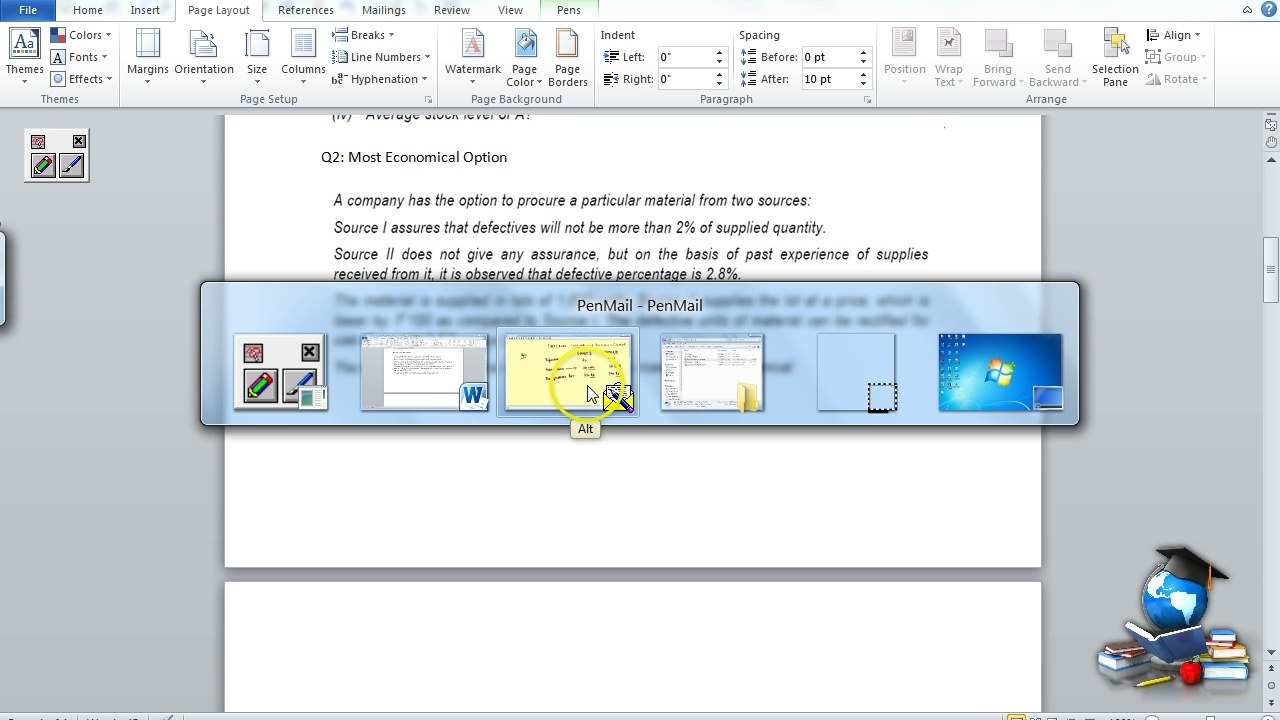The image size is (1280, 720).
Task: Choose a paper Size
Action: [x=257, y=56]
